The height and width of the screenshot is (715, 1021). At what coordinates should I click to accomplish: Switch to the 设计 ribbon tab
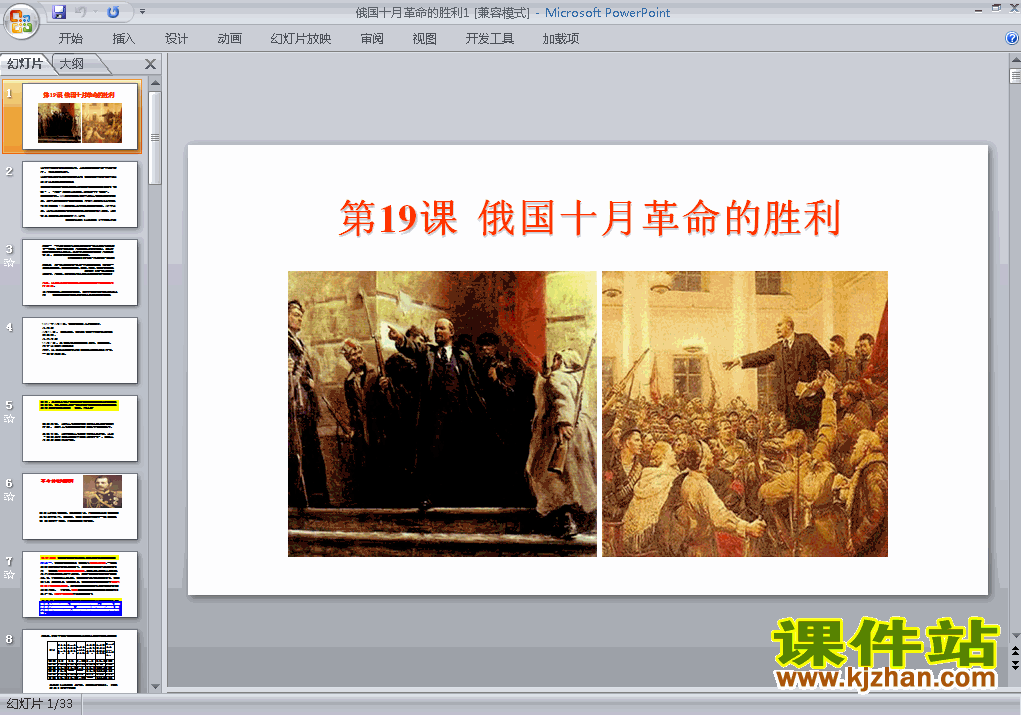(176, 38)
